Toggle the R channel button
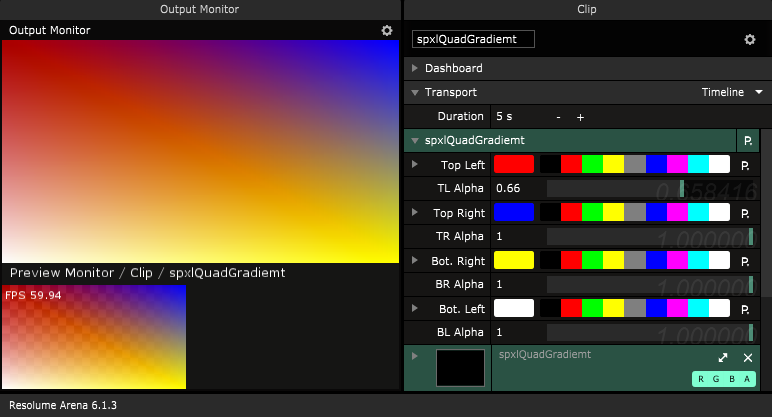This screenshot has width=772, height=417. point(702,379)
